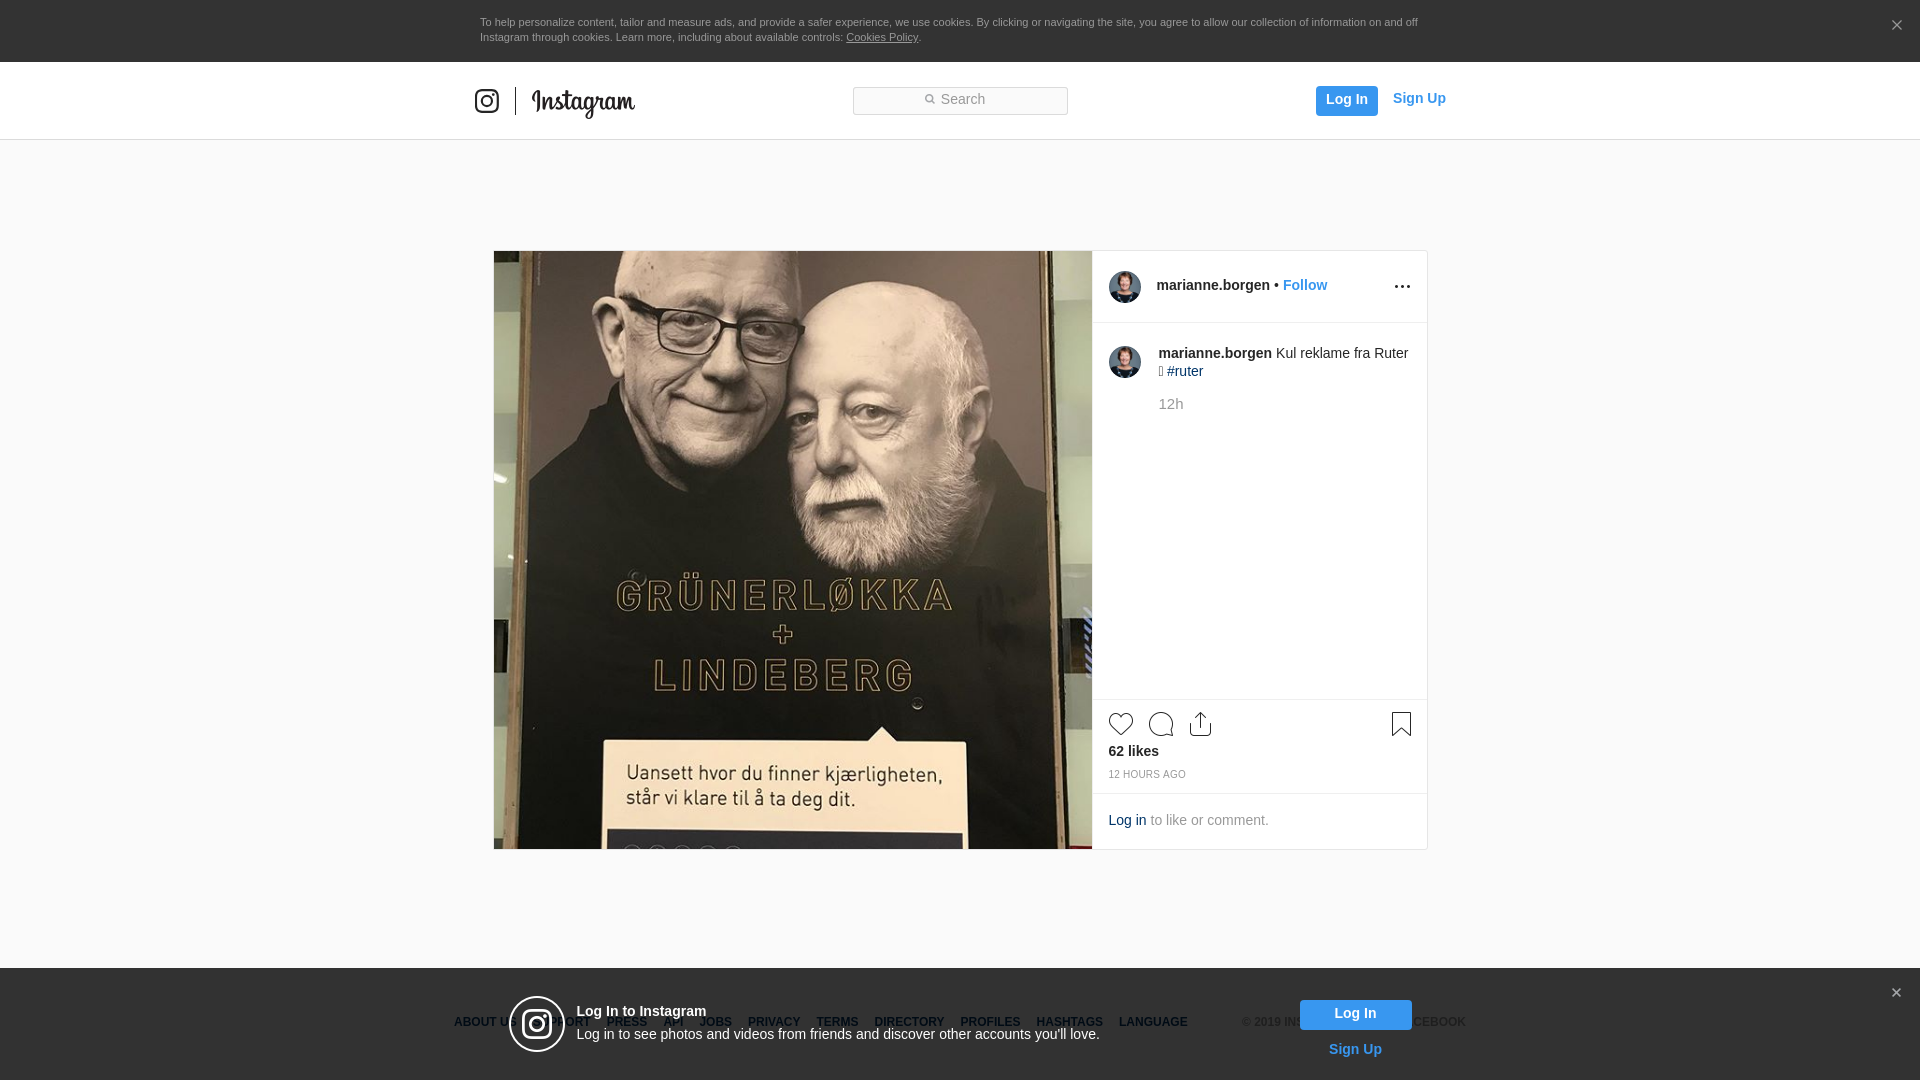Open the Instagram wordmark home link
Viewport: 1920px width, 1080px height.
point(583,103)
